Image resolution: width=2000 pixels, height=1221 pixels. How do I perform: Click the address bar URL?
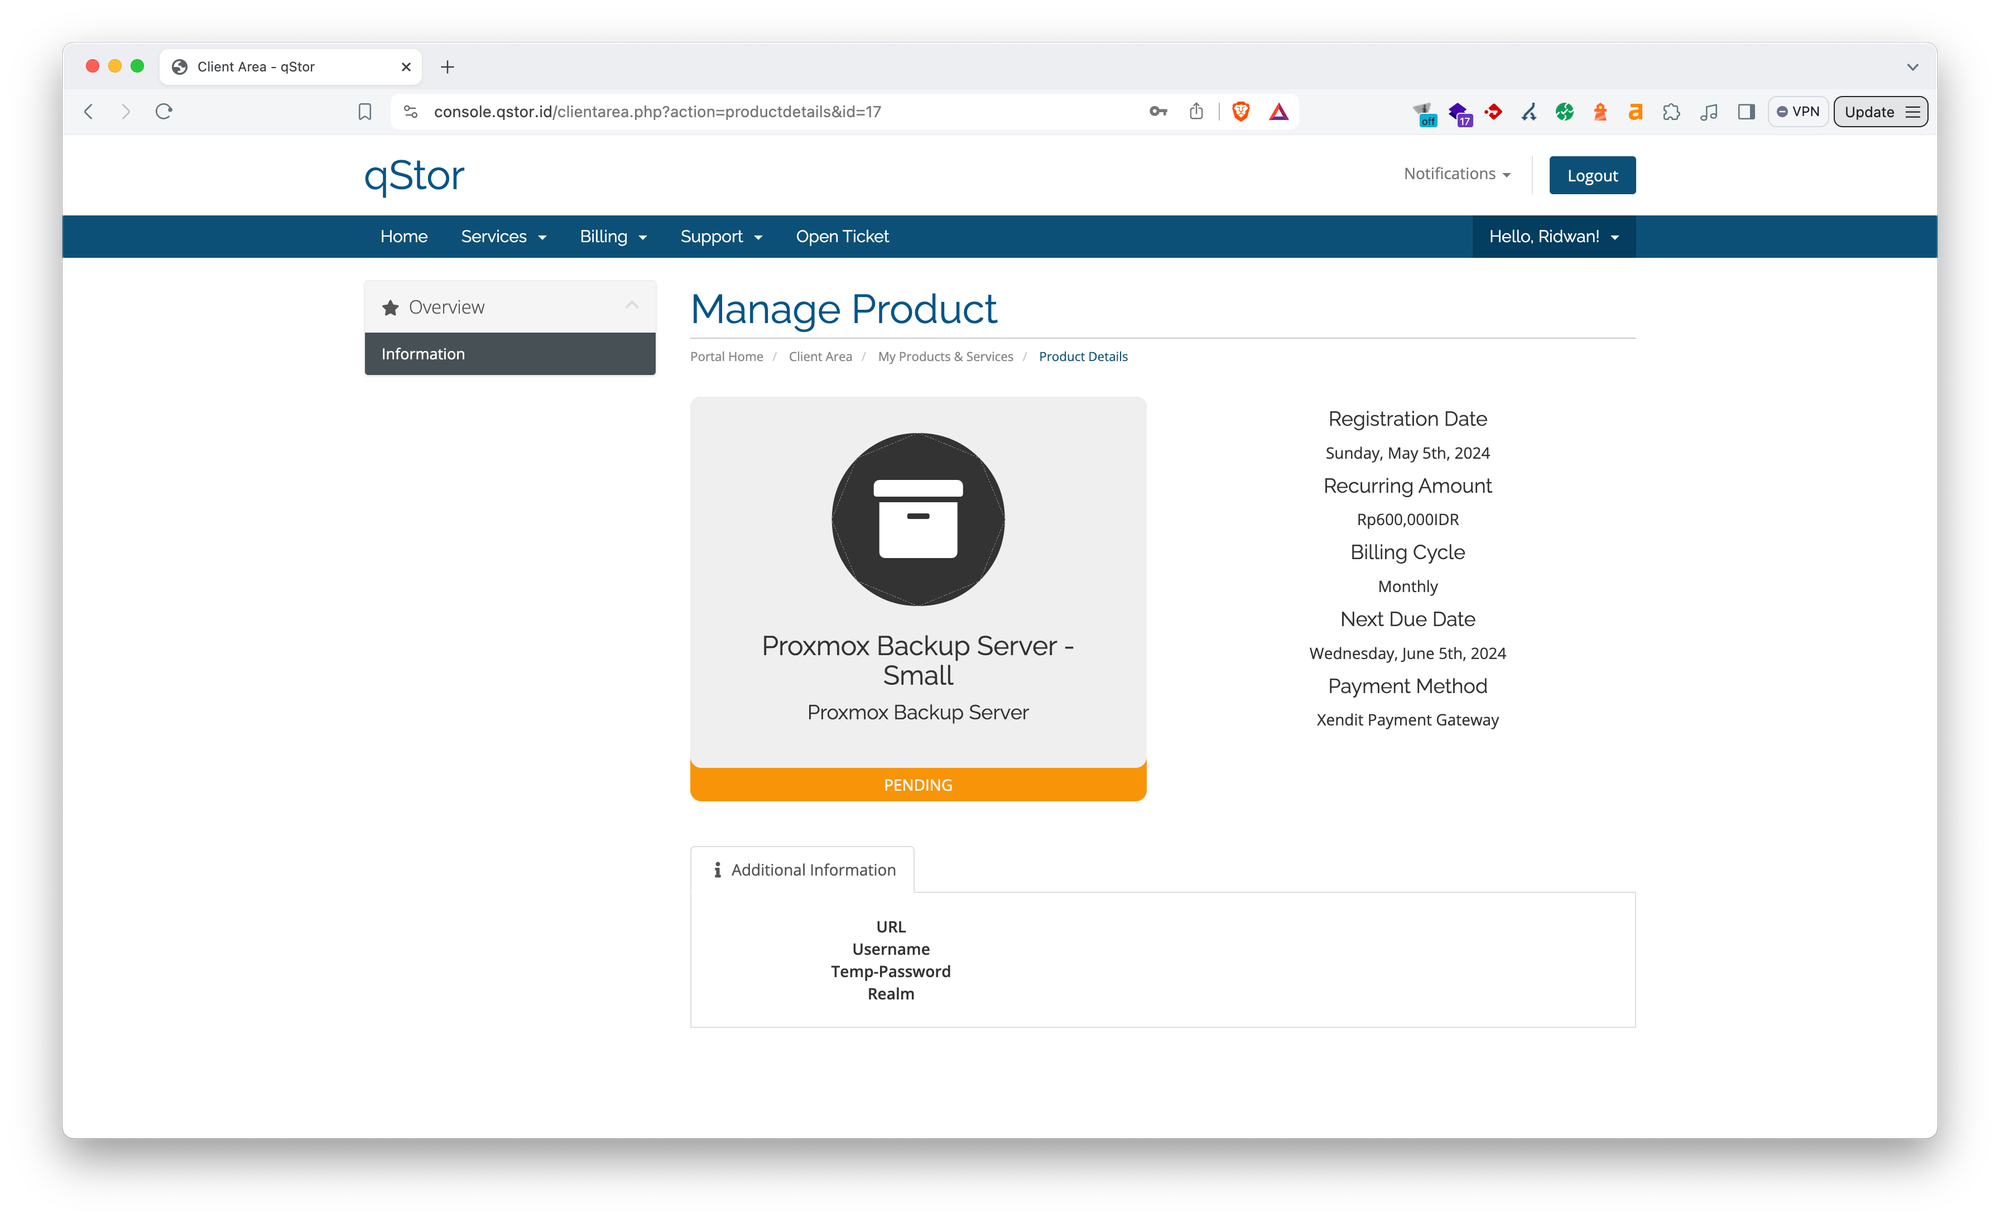[657, 112]
